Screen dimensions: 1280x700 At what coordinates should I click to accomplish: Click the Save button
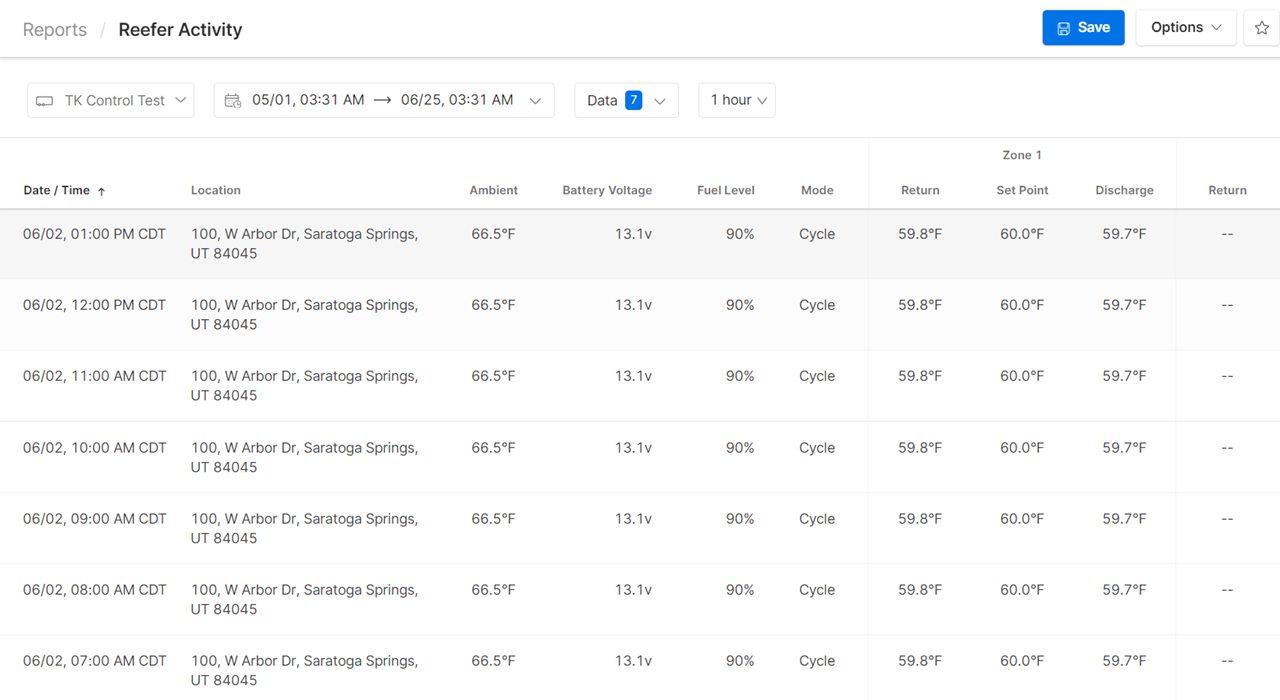click(1083, 28)
